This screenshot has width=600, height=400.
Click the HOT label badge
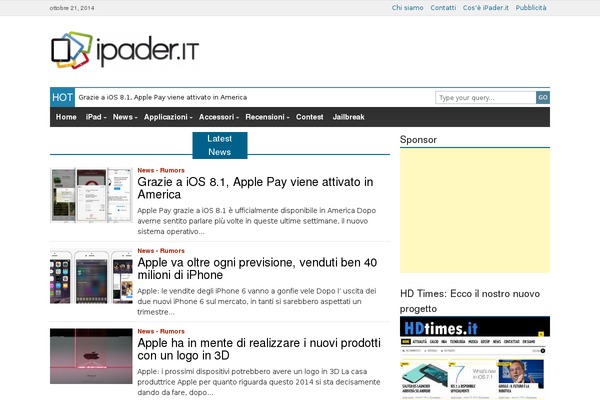pyautogui.click(x=62, y=97)
